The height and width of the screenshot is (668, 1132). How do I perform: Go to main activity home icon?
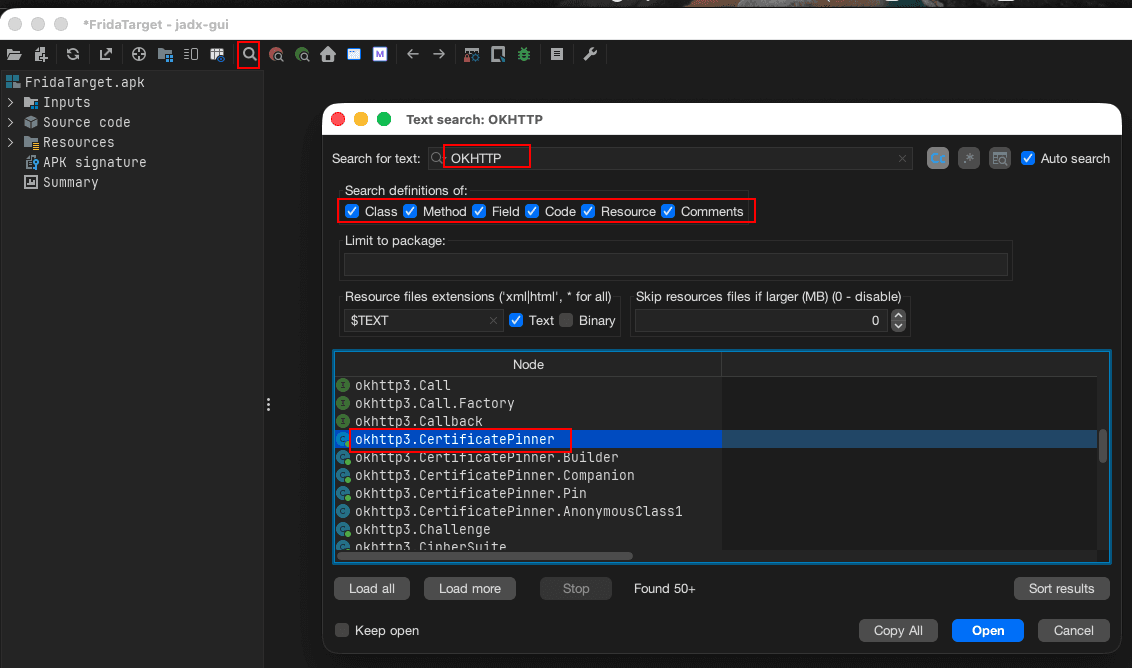(x=328, y=54)
